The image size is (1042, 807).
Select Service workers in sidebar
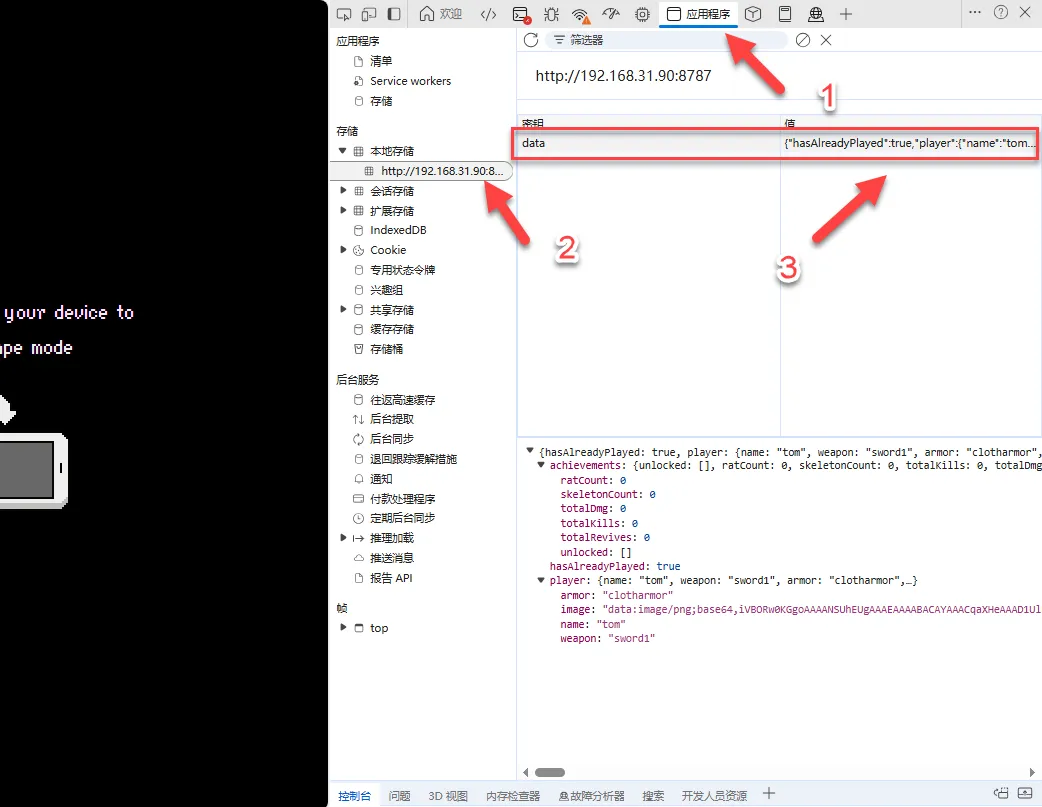tap(410, 81)
